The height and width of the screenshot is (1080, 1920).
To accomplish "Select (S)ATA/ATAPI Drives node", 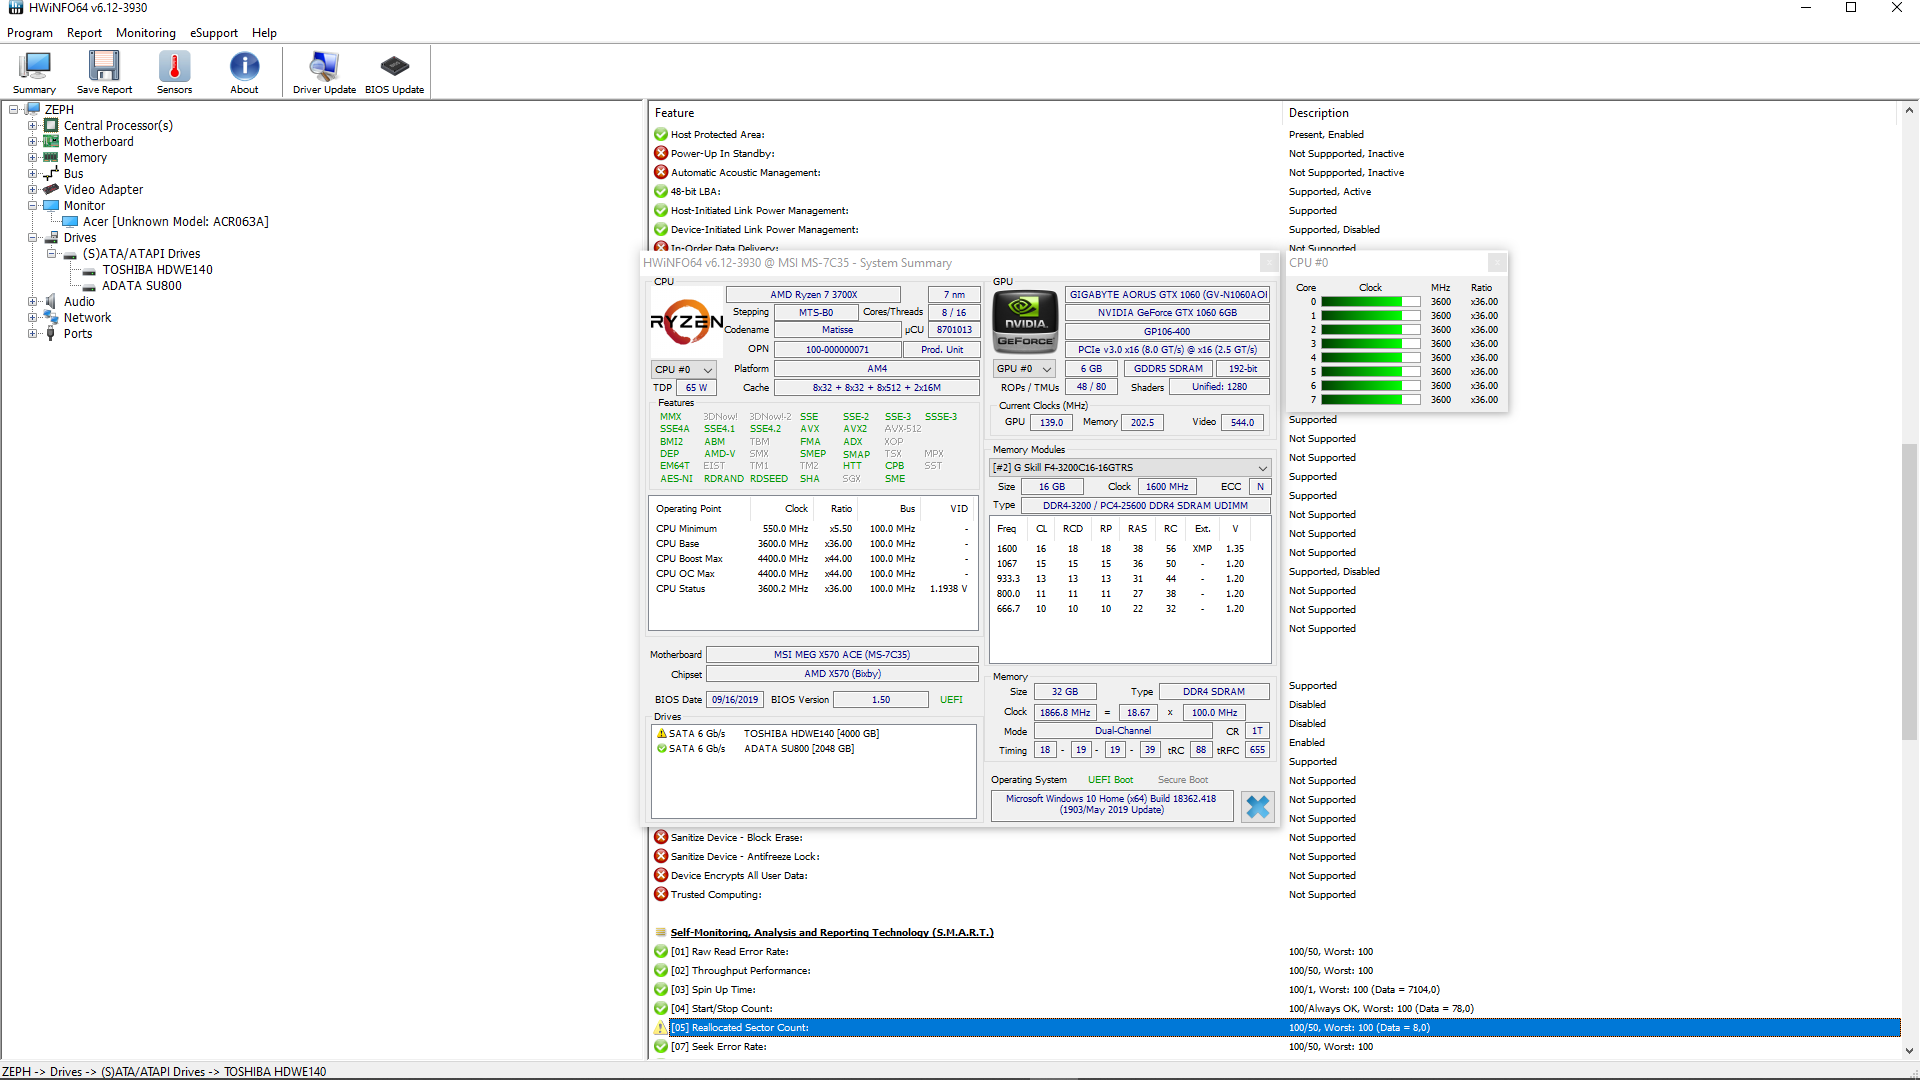I will coord(141,253).
